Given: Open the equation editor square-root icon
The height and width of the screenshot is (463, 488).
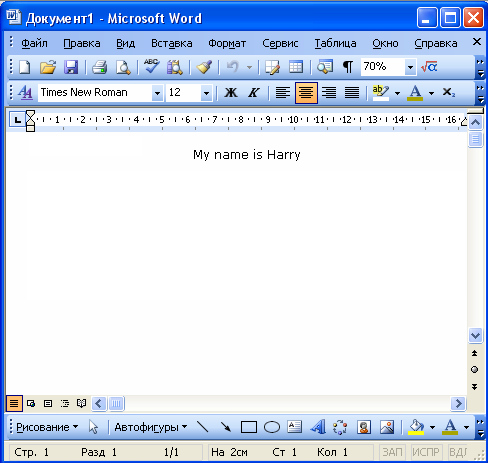Looking at the screenshot, I should click(429, 67).
